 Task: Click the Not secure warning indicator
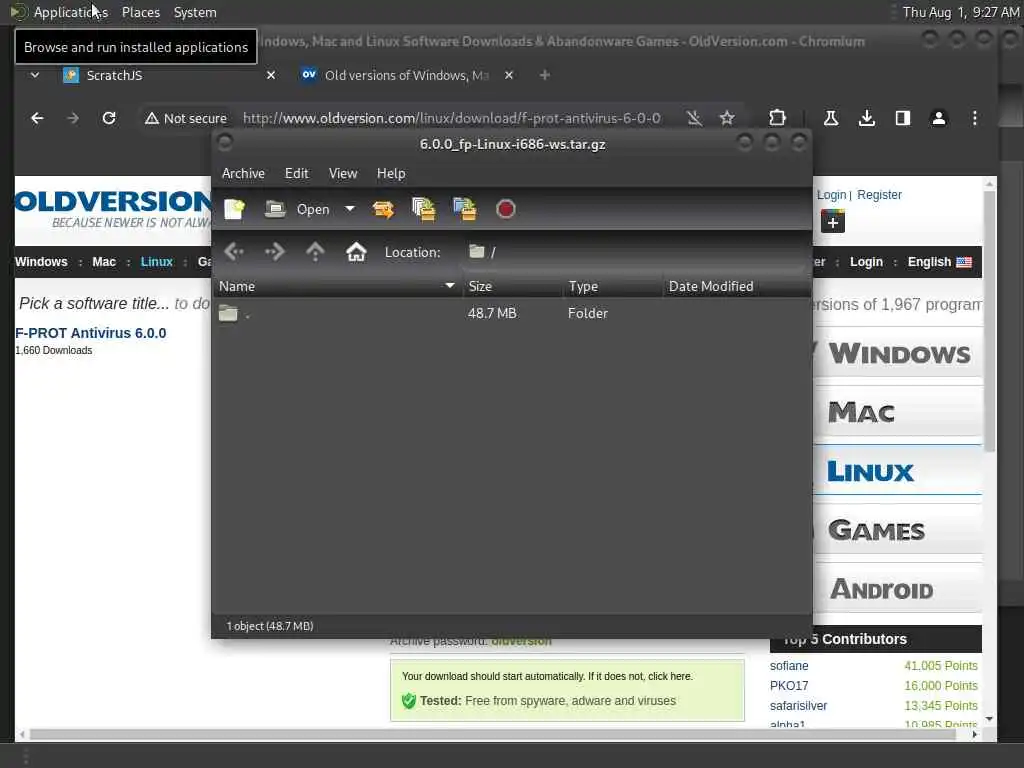pos(185,118)
